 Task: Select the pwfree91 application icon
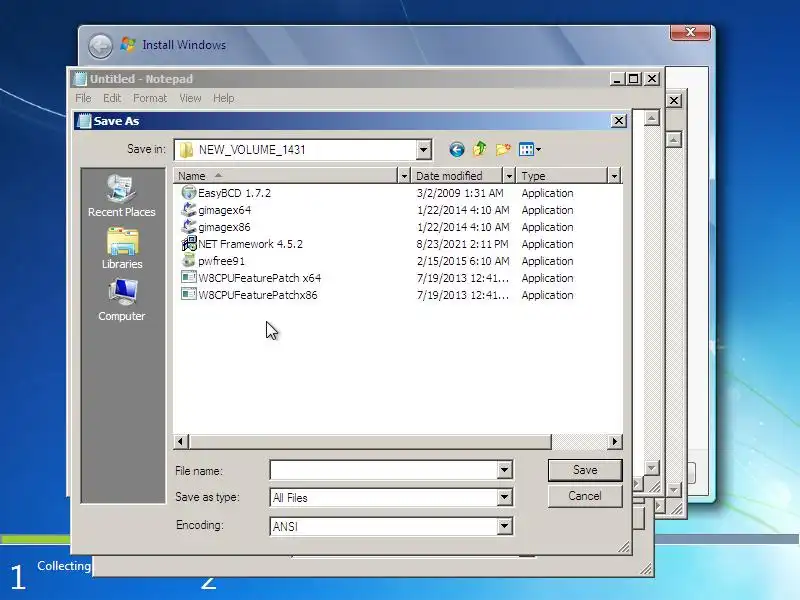189,261
